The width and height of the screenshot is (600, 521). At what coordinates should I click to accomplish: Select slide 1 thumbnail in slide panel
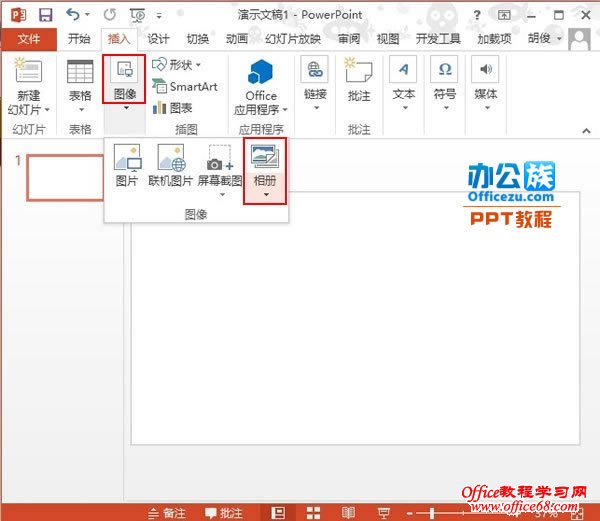pyautogui.click(x=65, y=178)
